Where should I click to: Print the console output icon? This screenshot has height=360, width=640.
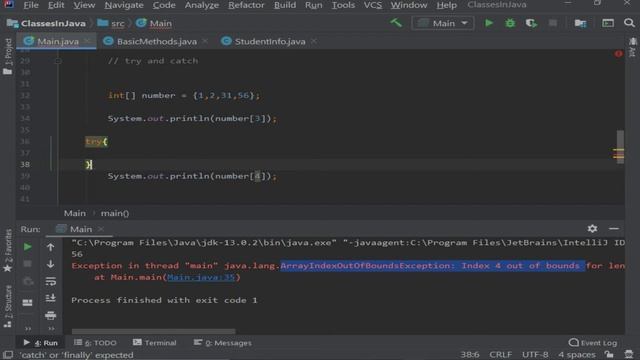tap(50, 316)
